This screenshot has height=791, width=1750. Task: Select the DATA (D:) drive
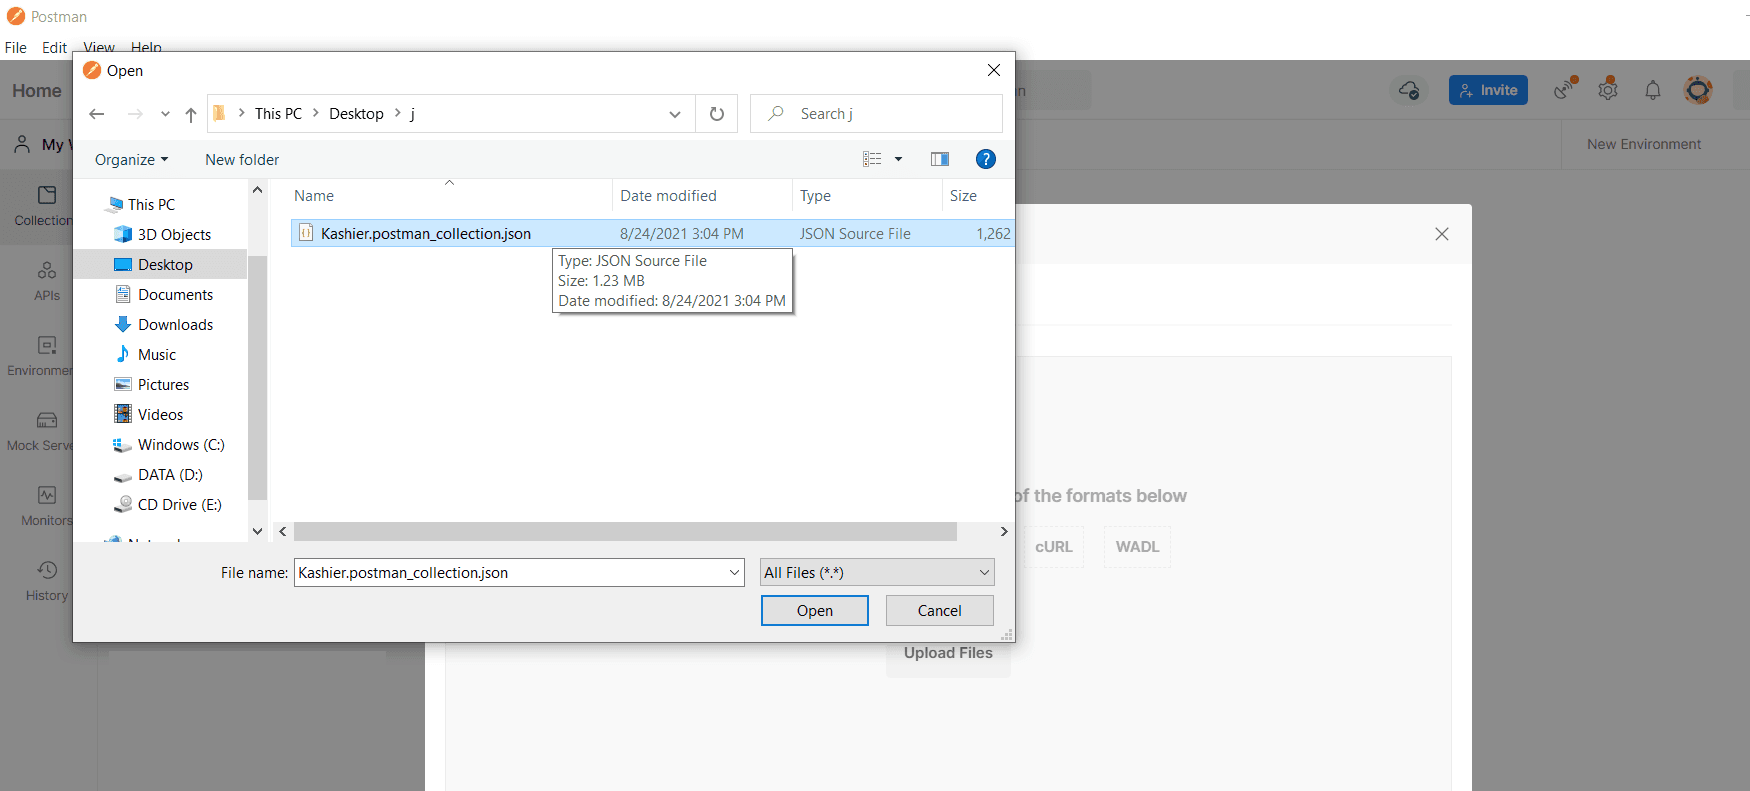[170, 474]
